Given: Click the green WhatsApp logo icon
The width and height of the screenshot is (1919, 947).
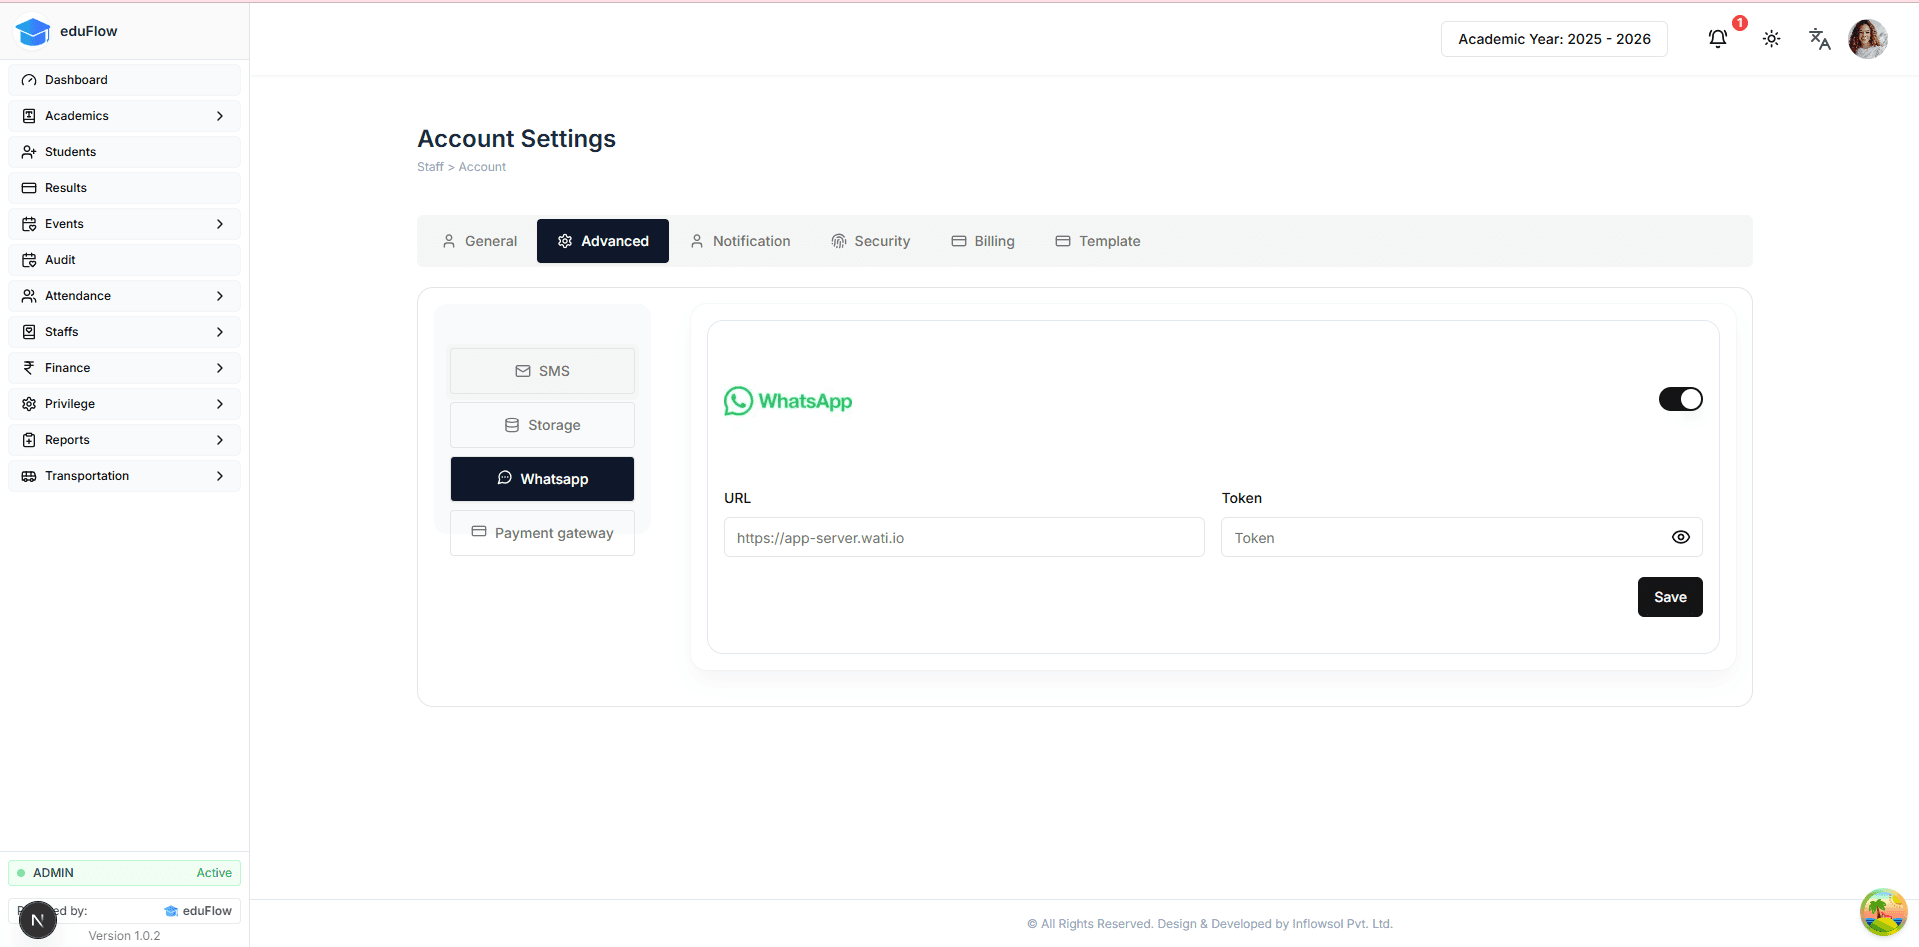Looking at the screenshot, I should coord(738,401).
